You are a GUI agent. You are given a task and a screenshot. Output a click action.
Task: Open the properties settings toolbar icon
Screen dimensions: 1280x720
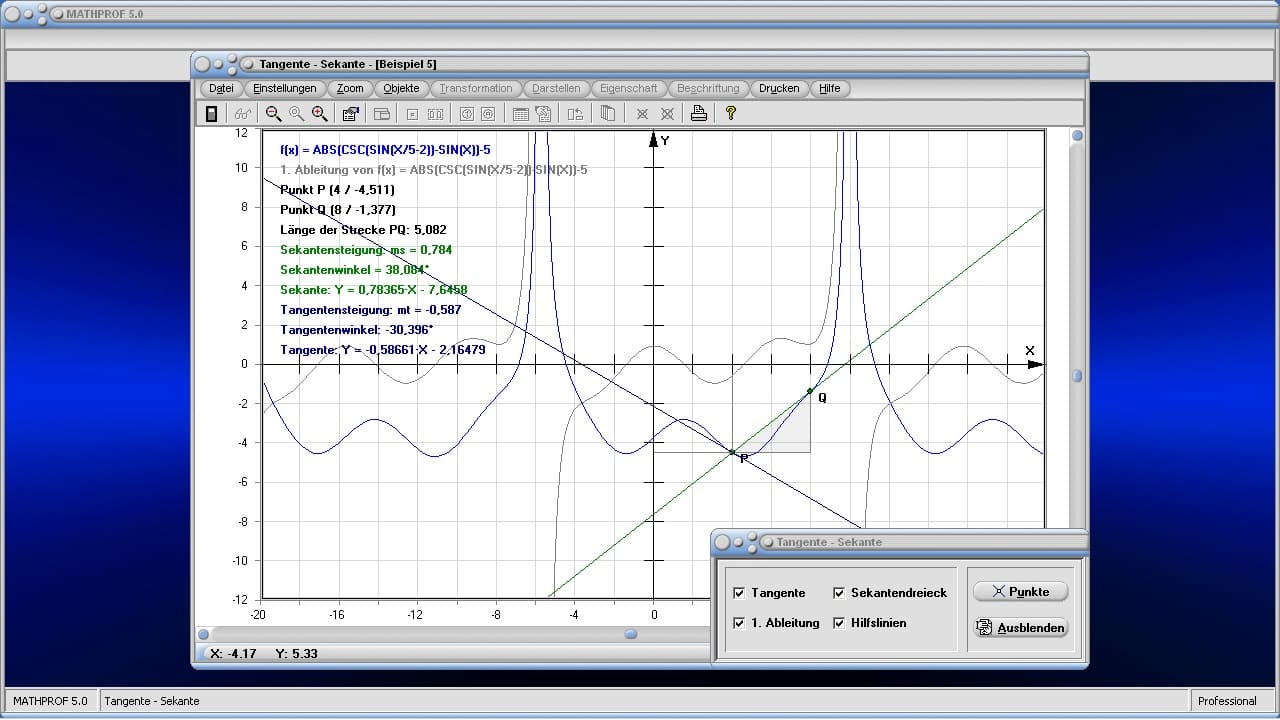351,114
